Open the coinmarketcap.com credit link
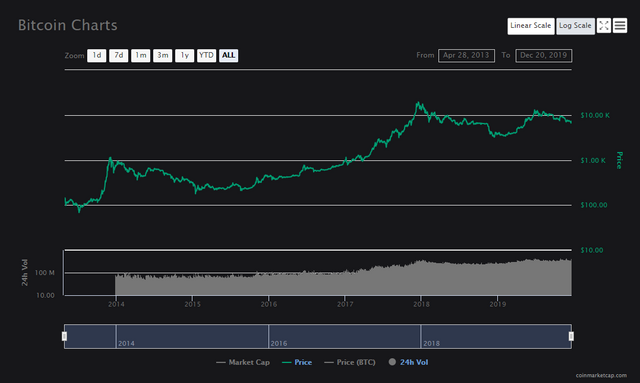Viewport: 640px width, 383px height. tap(601, 375)
